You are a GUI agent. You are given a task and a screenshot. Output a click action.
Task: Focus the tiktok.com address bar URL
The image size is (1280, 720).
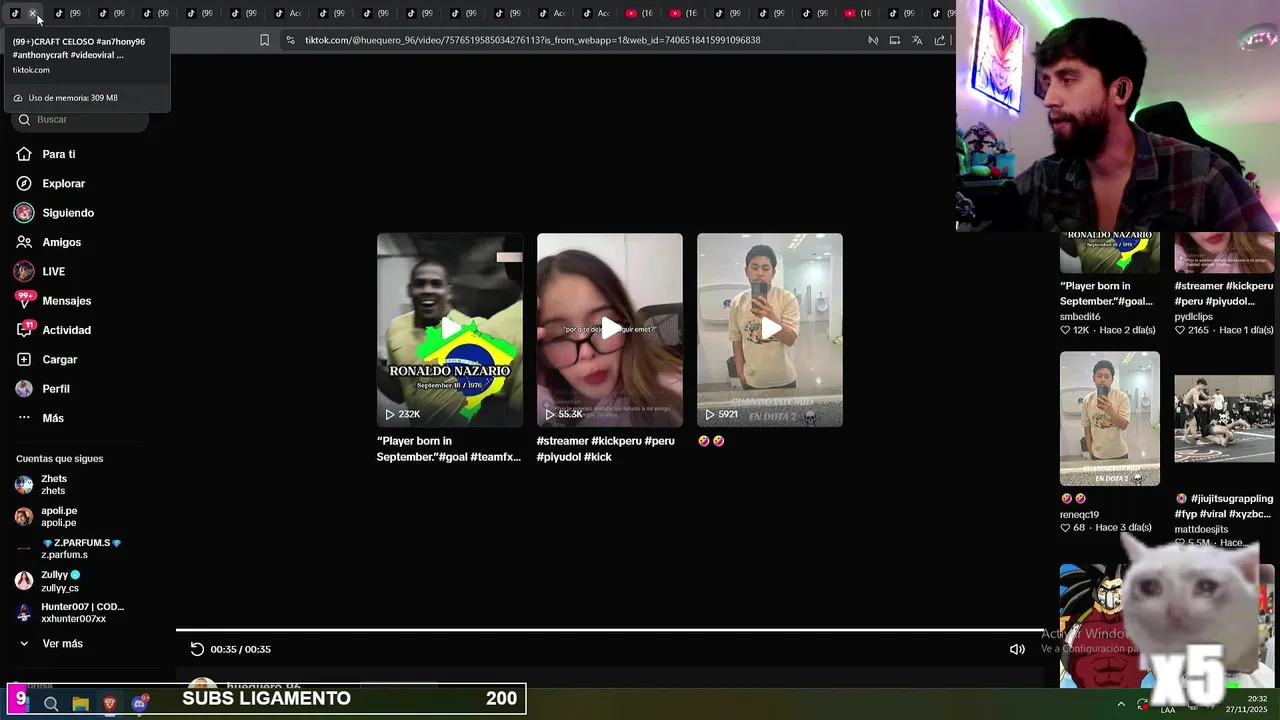[532, 40]
